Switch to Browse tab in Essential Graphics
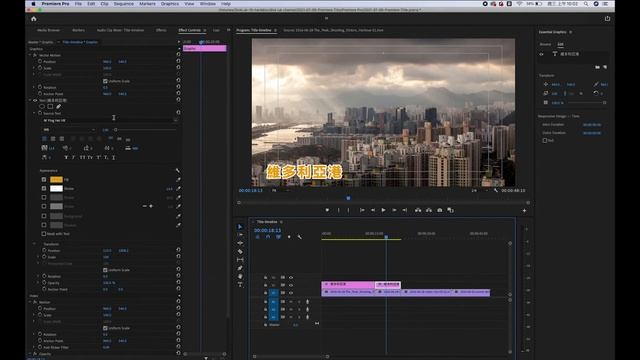The height and width of the screenshot is (360, 640). coord(545,44)
